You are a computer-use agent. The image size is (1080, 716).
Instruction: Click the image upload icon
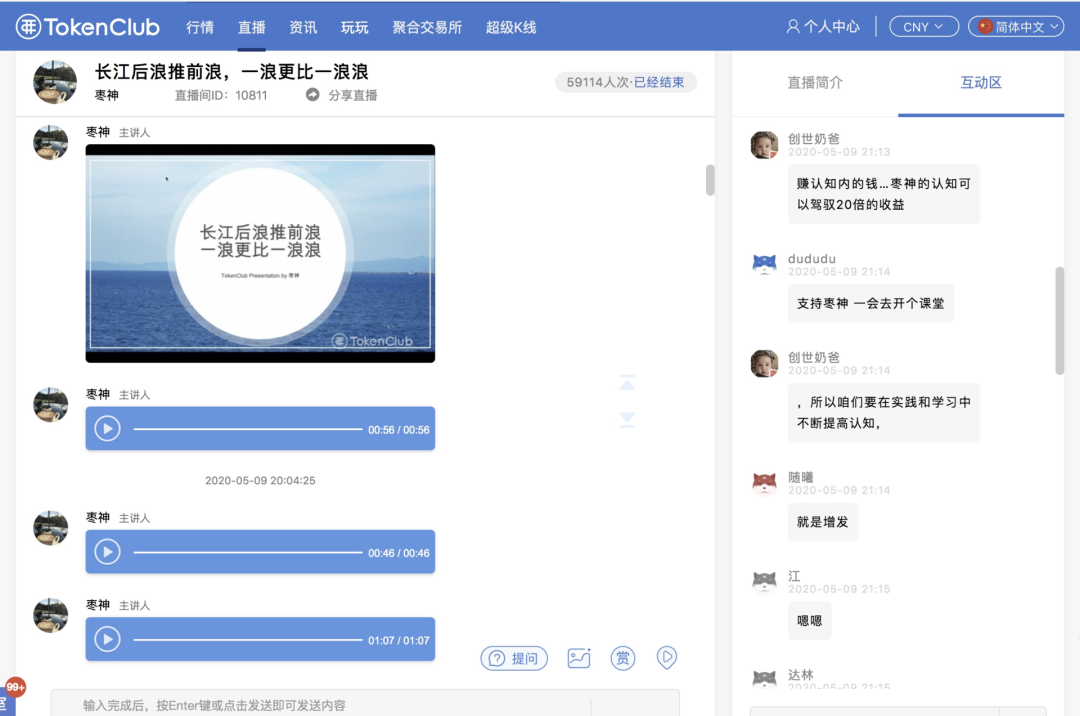(x=579, y=658)
